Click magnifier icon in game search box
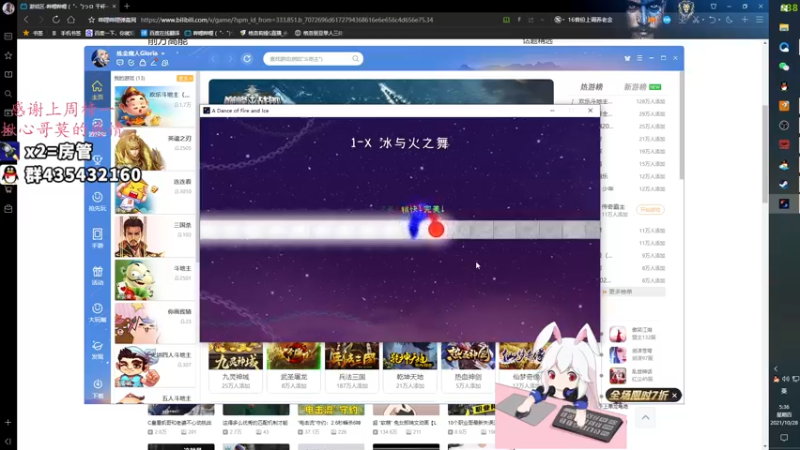The image size is (800, 450). pos(355,59)
